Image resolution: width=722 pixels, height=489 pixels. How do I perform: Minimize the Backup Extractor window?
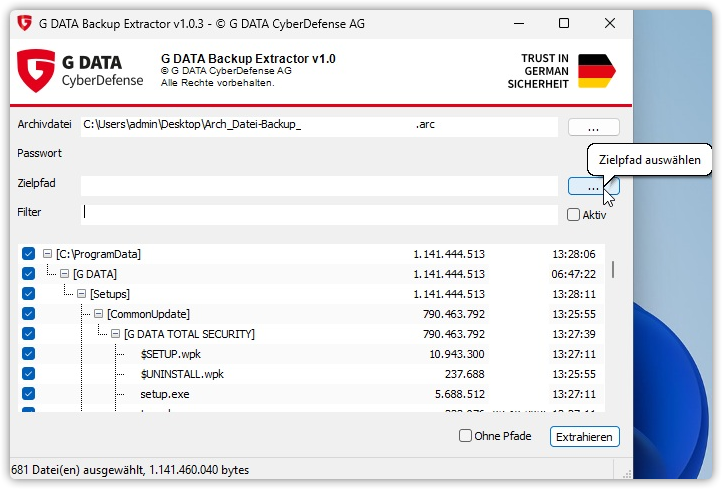519,23
